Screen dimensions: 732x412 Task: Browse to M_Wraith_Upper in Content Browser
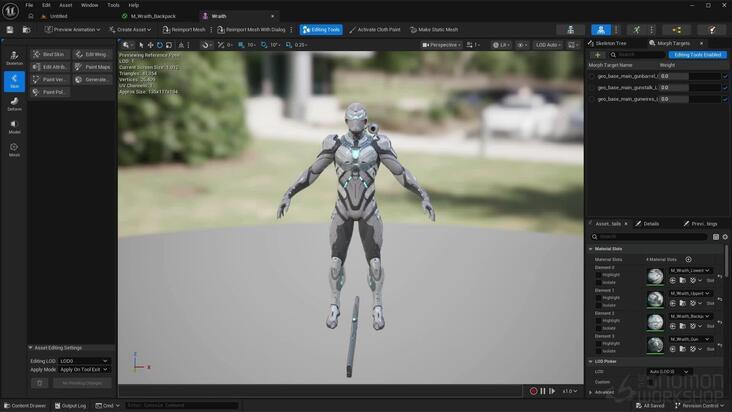pos(683,303)
